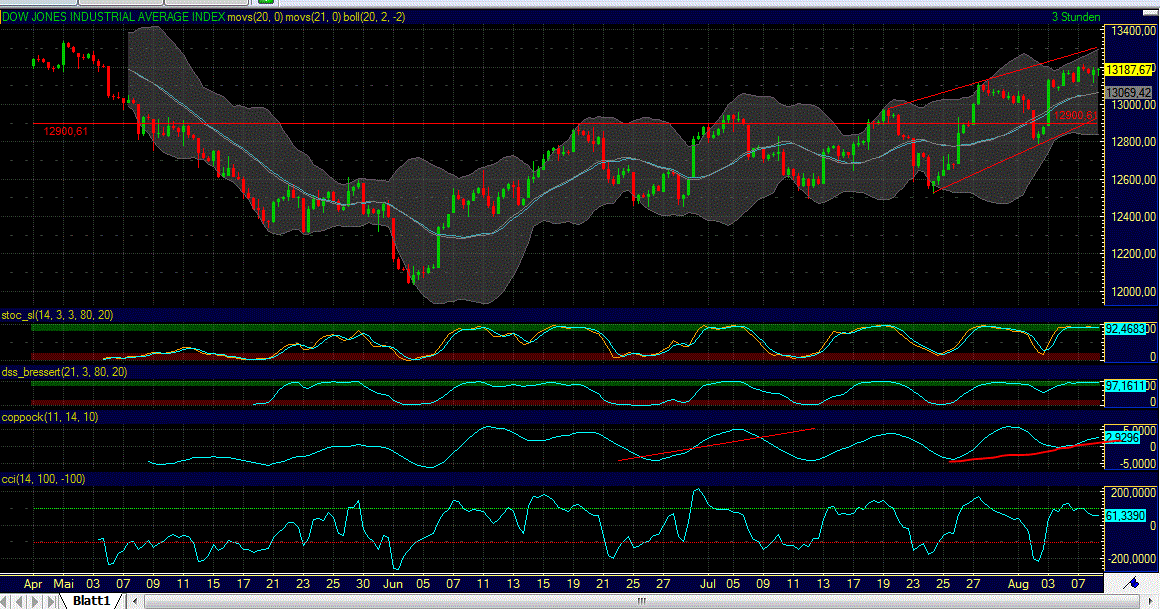Click the dss_bressert(21, 3, 80, 20) label
This screenshot has width=1160, height=609.
coord(64,372)
